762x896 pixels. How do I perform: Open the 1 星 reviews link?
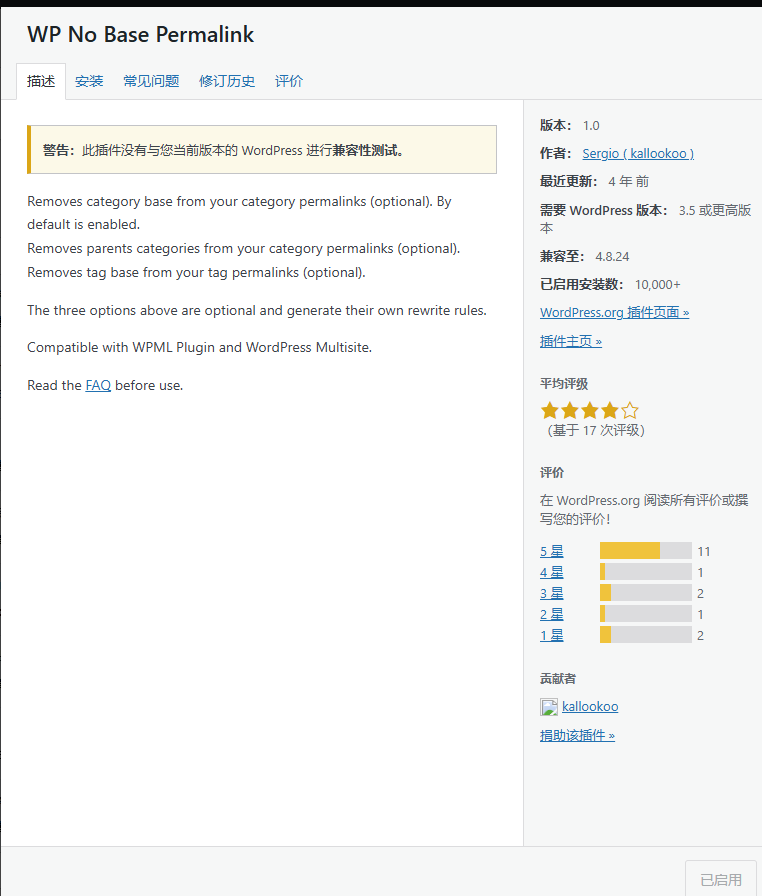tap(552, 635)
